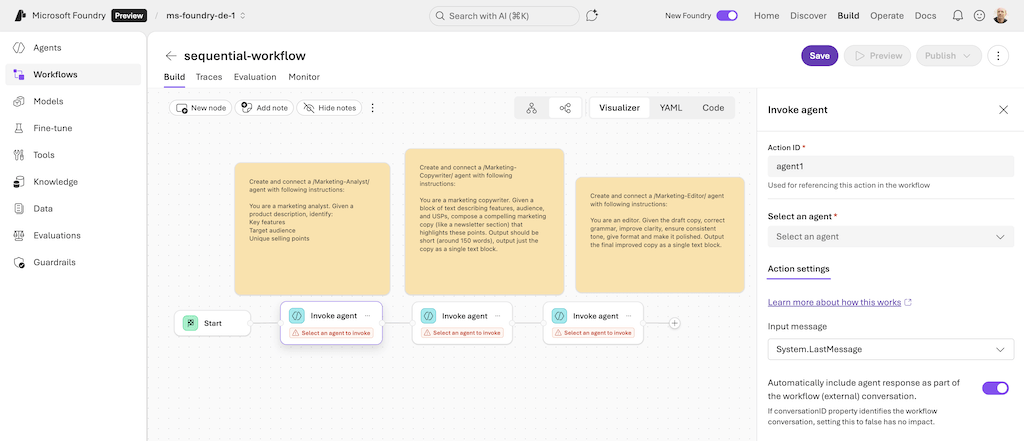The width and height of the screenshot is (1024, 441).
Task: Close the Invoke agent panel
Action: click(x=1003, y=110)
